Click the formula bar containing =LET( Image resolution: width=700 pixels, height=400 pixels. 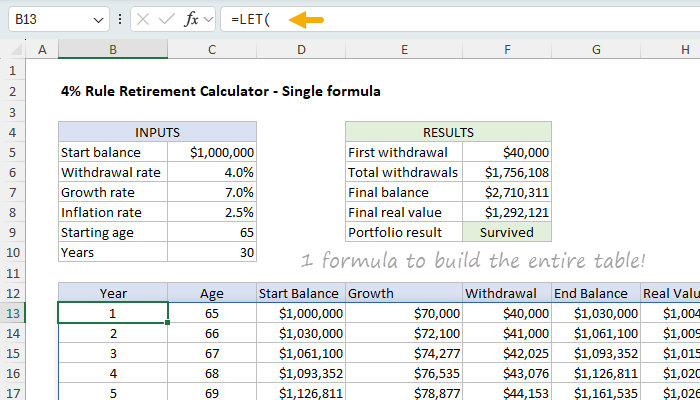pos(460,19)
